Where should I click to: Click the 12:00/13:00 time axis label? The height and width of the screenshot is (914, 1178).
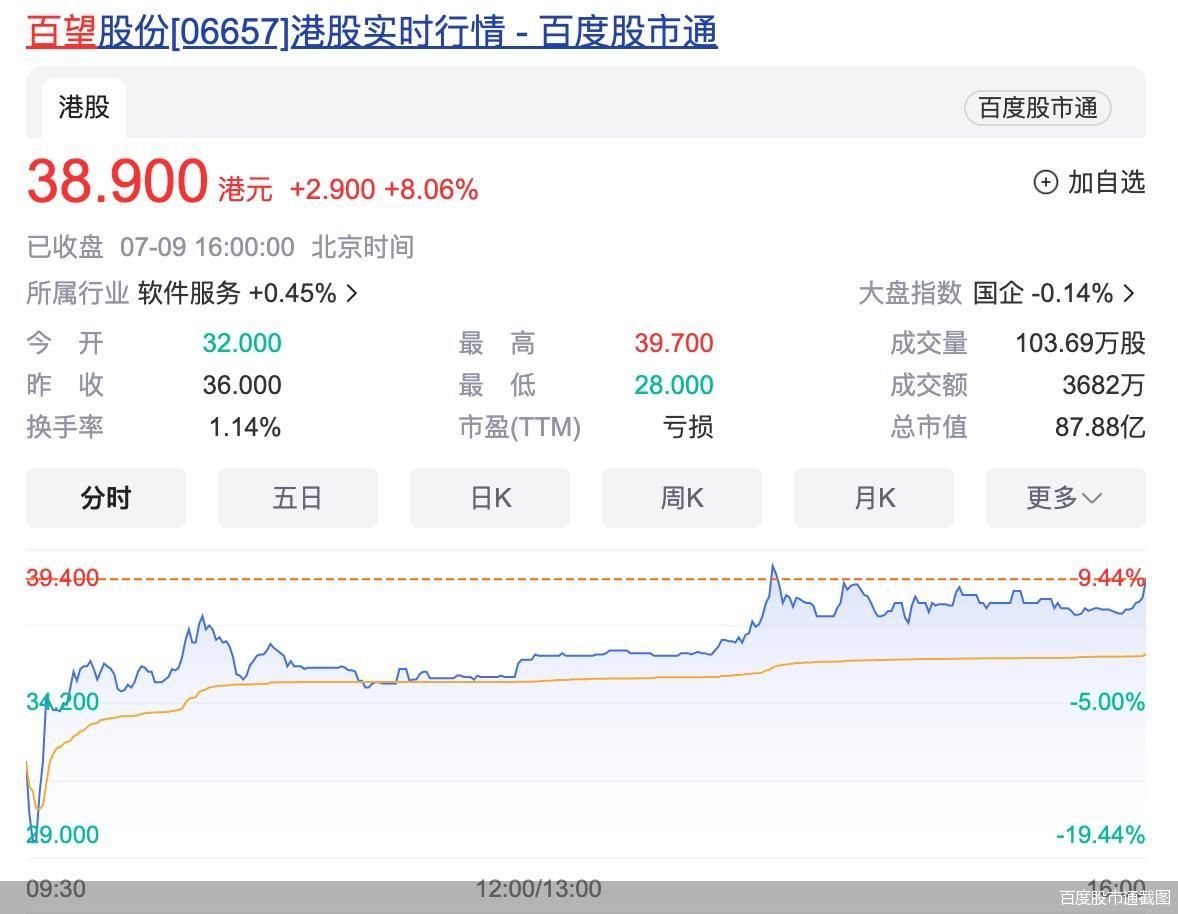point(539,889)
